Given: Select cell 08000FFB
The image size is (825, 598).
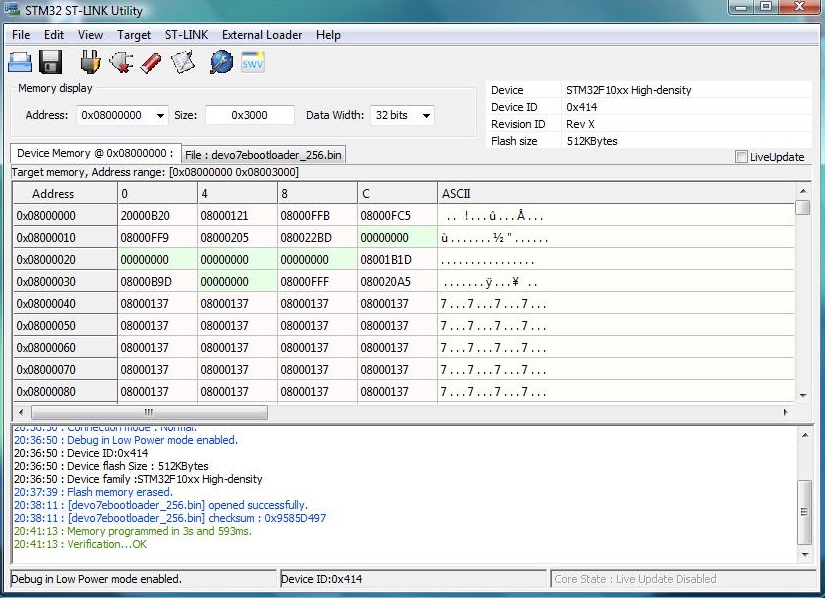Looking at the screenshot, I should click(317, 216).
